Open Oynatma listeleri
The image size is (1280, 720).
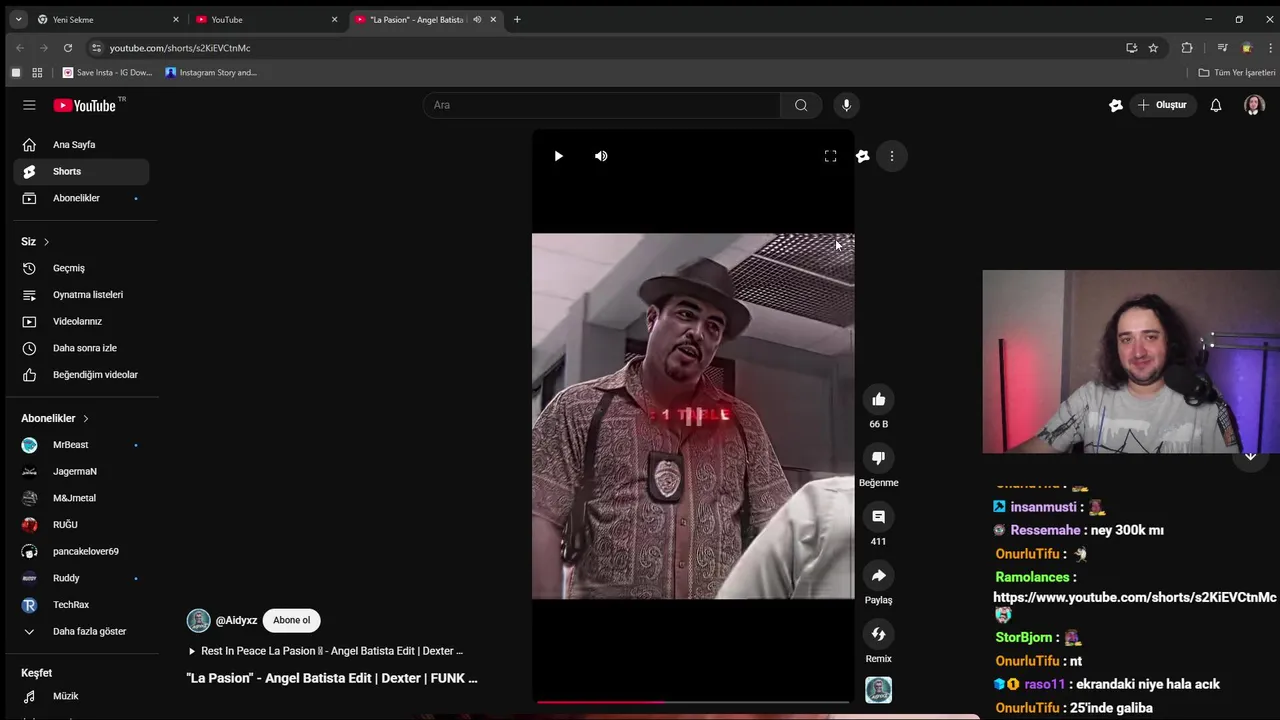82,295
